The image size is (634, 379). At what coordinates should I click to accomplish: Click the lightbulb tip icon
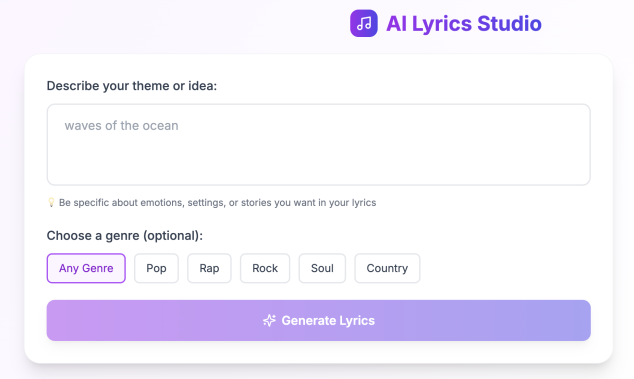[51, 202]
